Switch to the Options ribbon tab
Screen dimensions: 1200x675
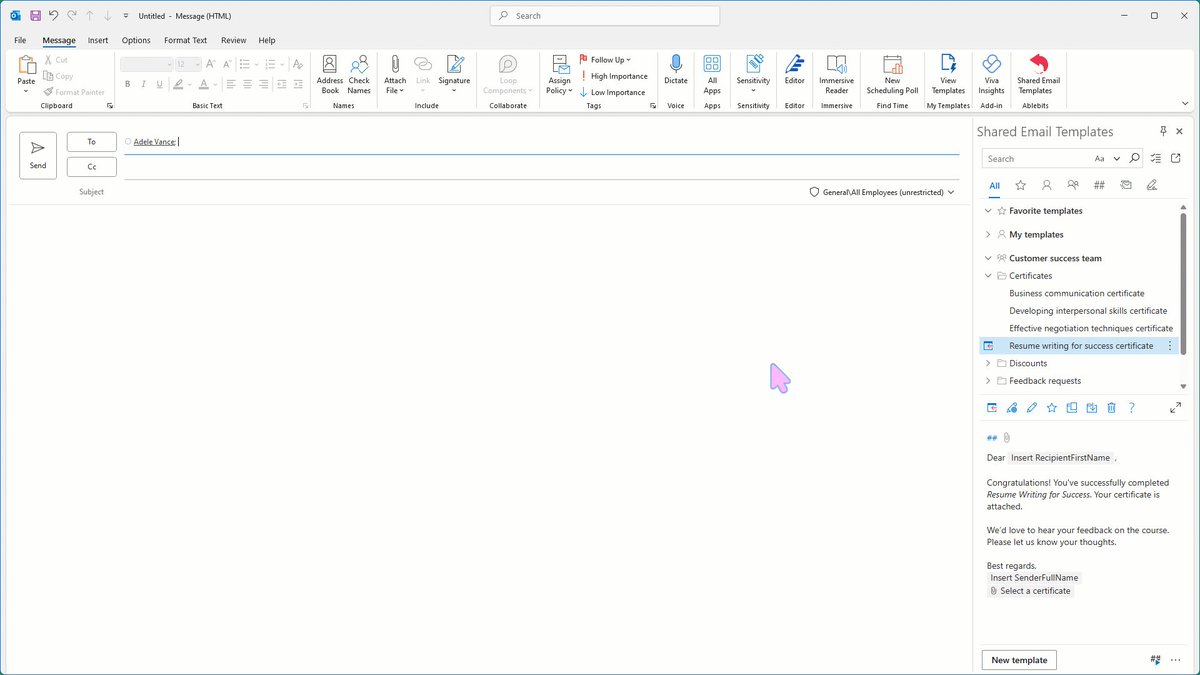[136, 40]
